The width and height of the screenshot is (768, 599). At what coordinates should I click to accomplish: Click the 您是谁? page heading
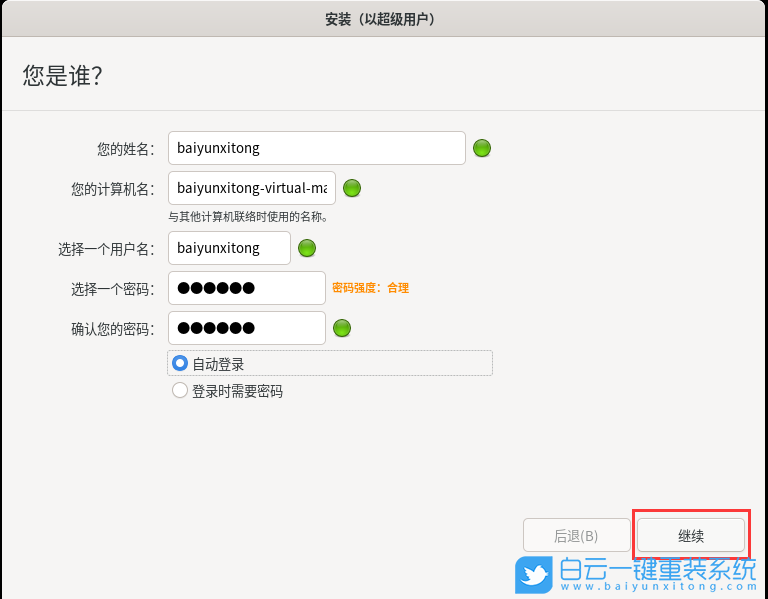click(62, 76)
